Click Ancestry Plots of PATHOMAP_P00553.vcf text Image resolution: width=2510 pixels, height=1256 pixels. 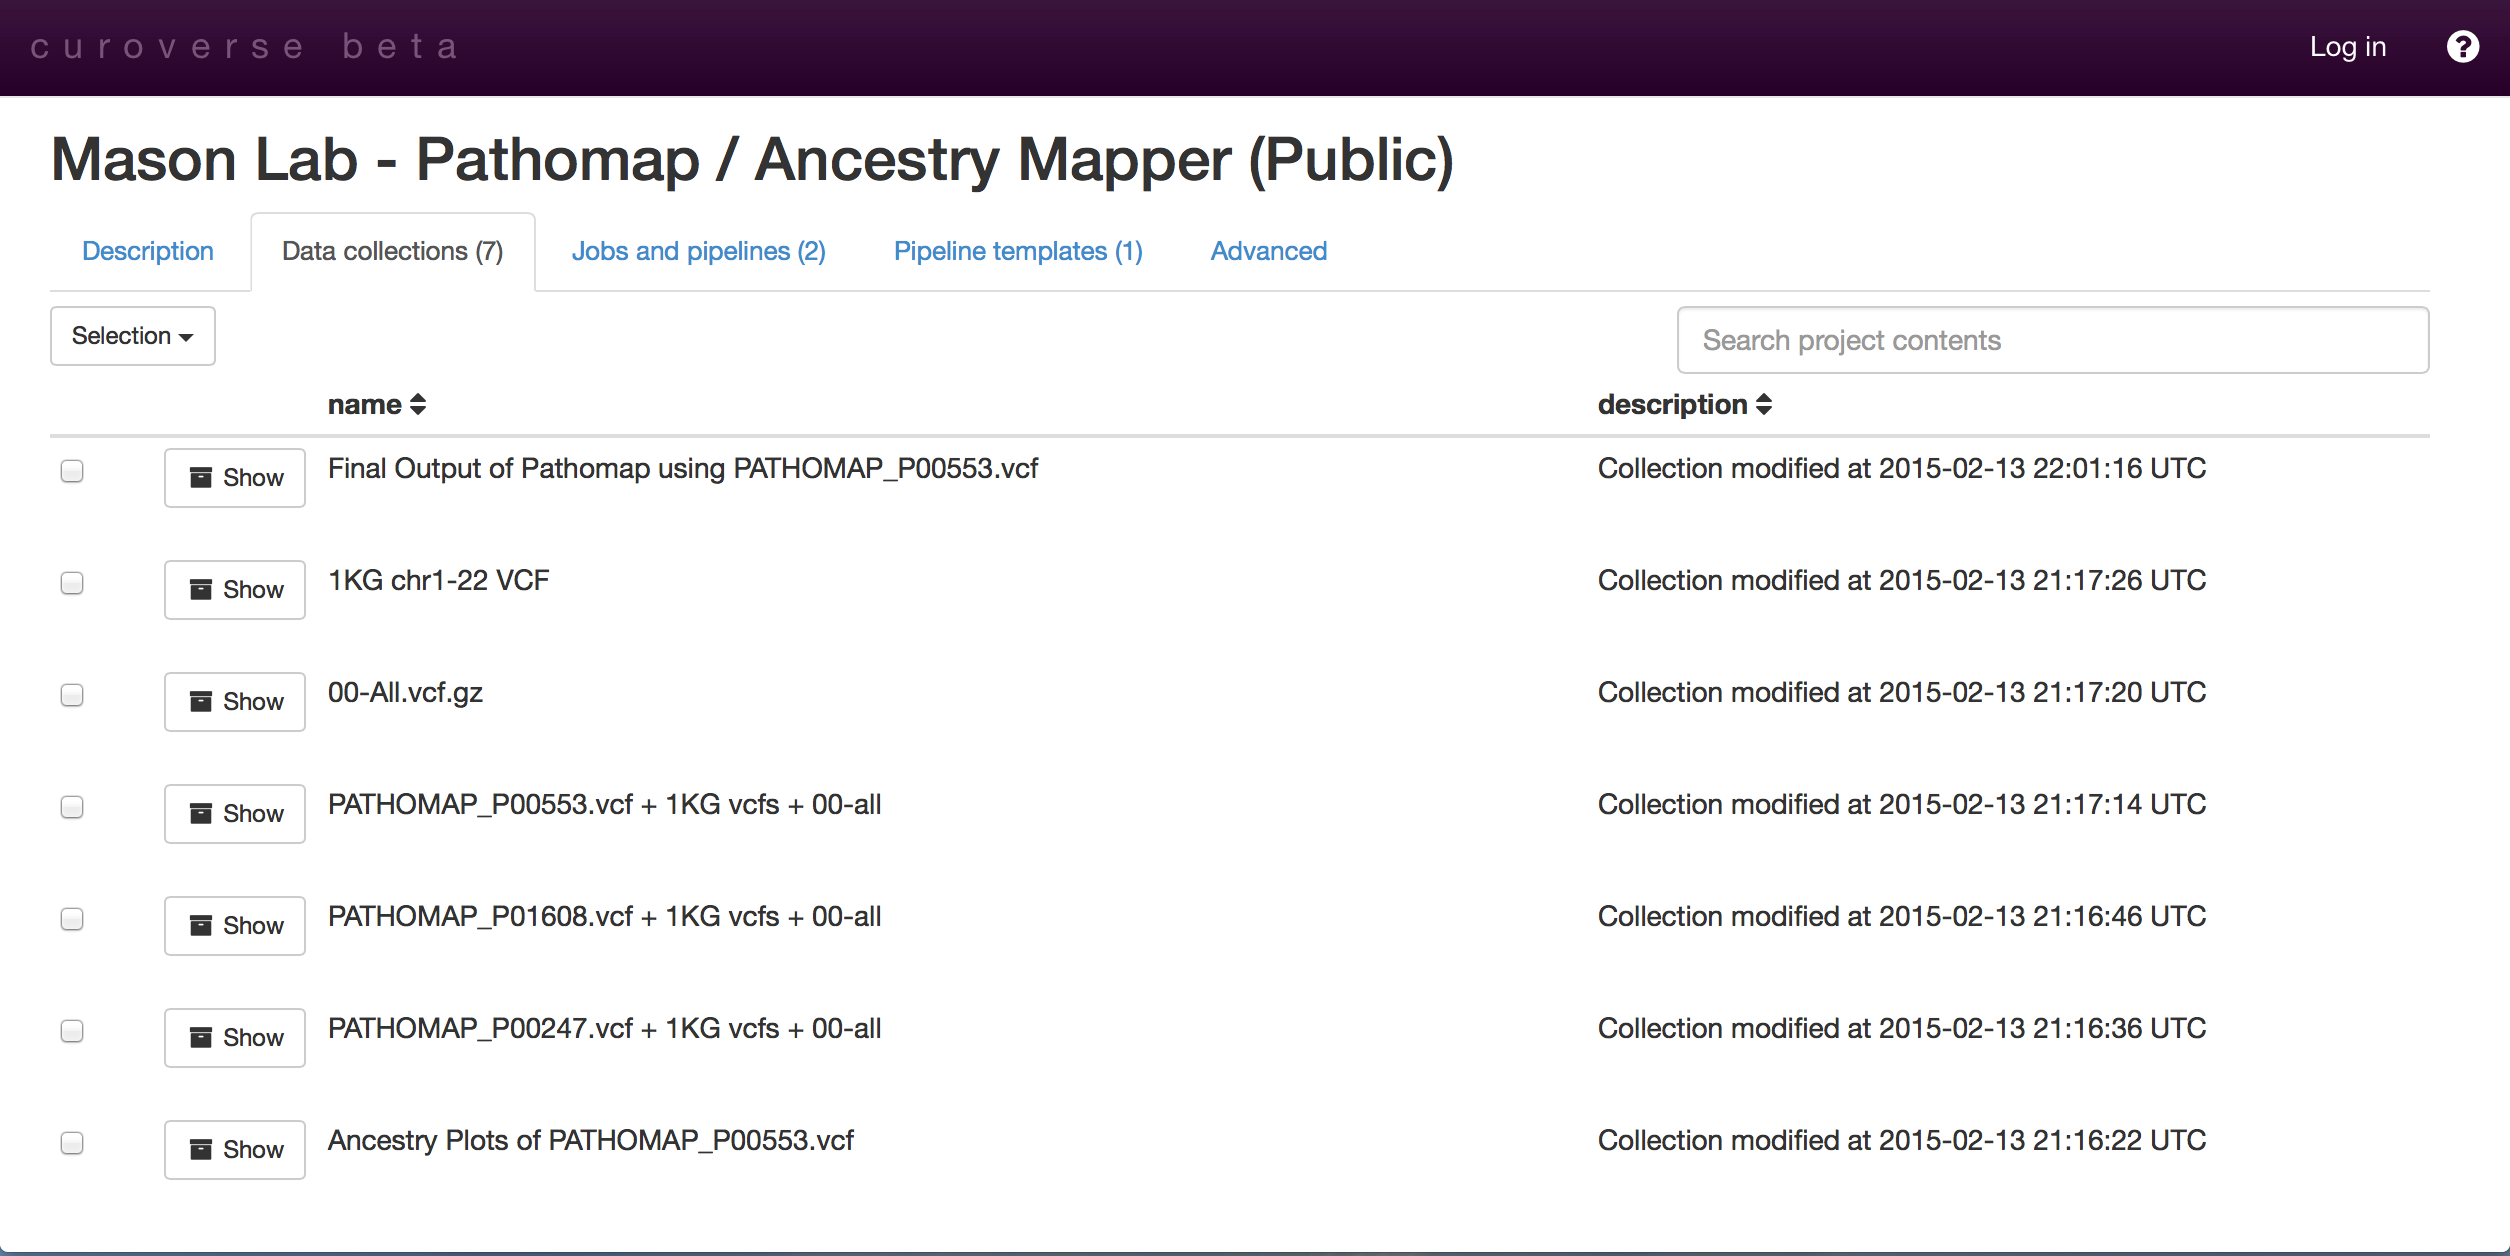[591, 1140]
